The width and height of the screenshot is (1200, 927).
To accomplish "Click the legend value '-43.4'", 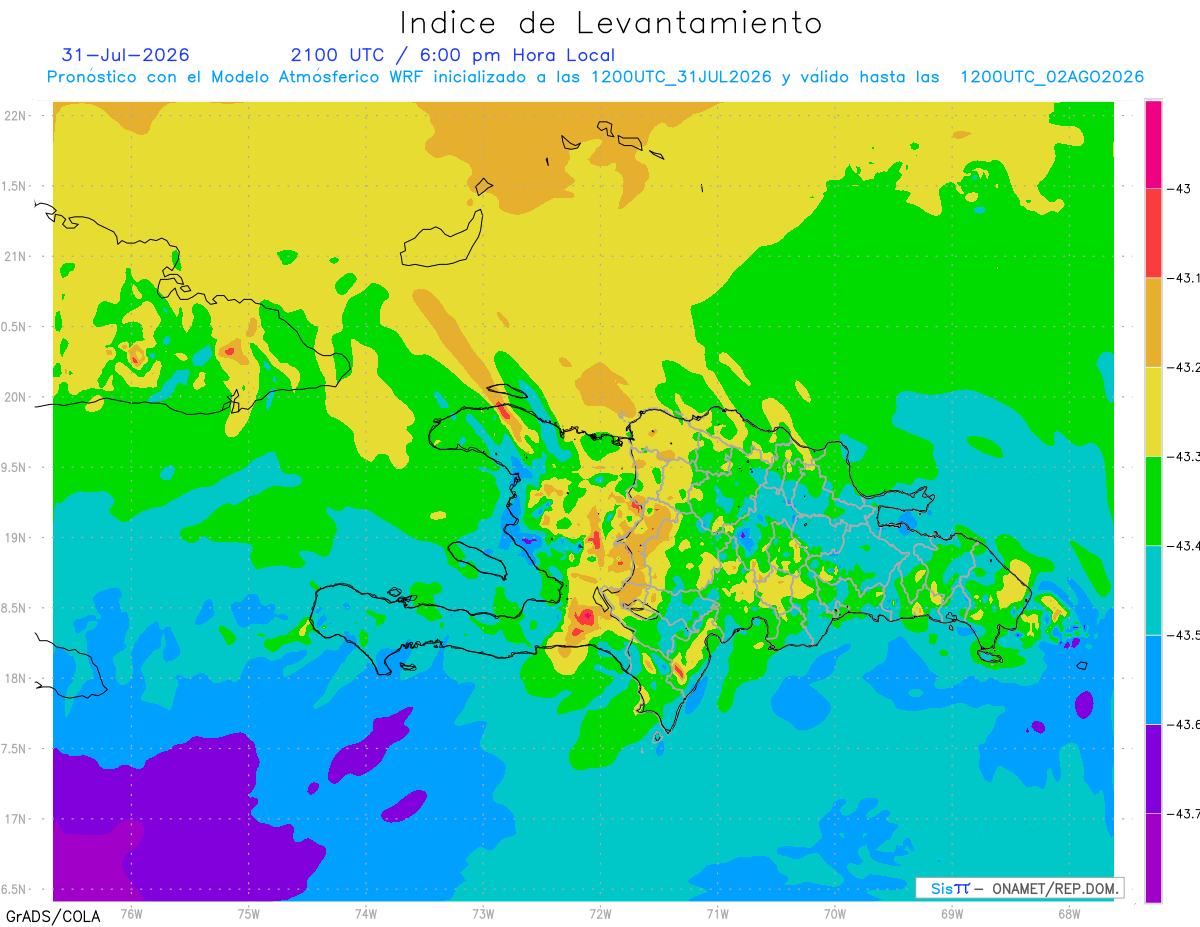I will click(x=1184, y=545).
